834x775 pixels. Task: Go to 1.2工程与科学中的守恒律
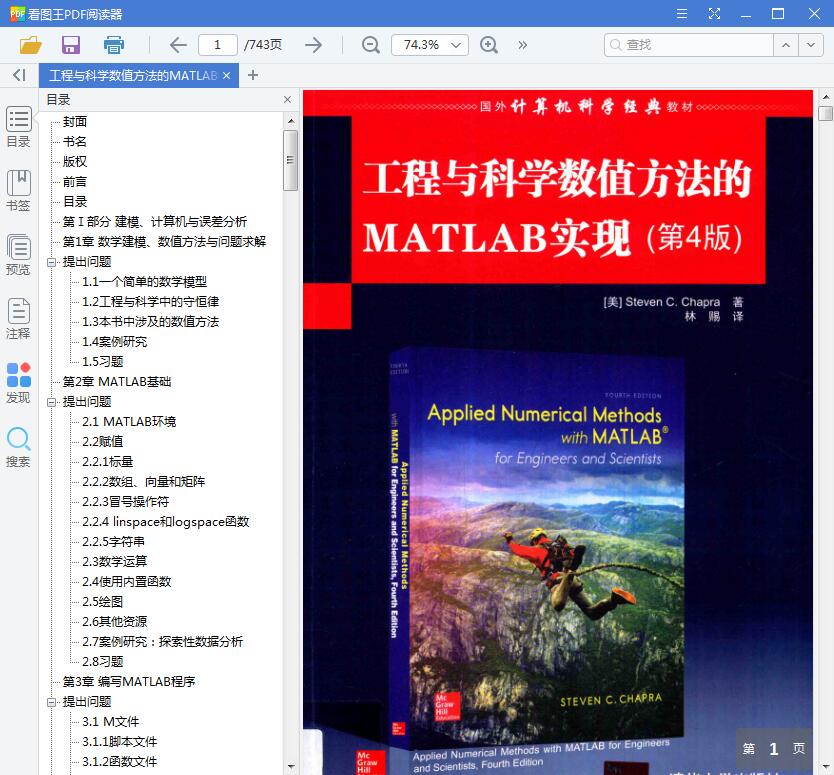click(x=151, y=302)
